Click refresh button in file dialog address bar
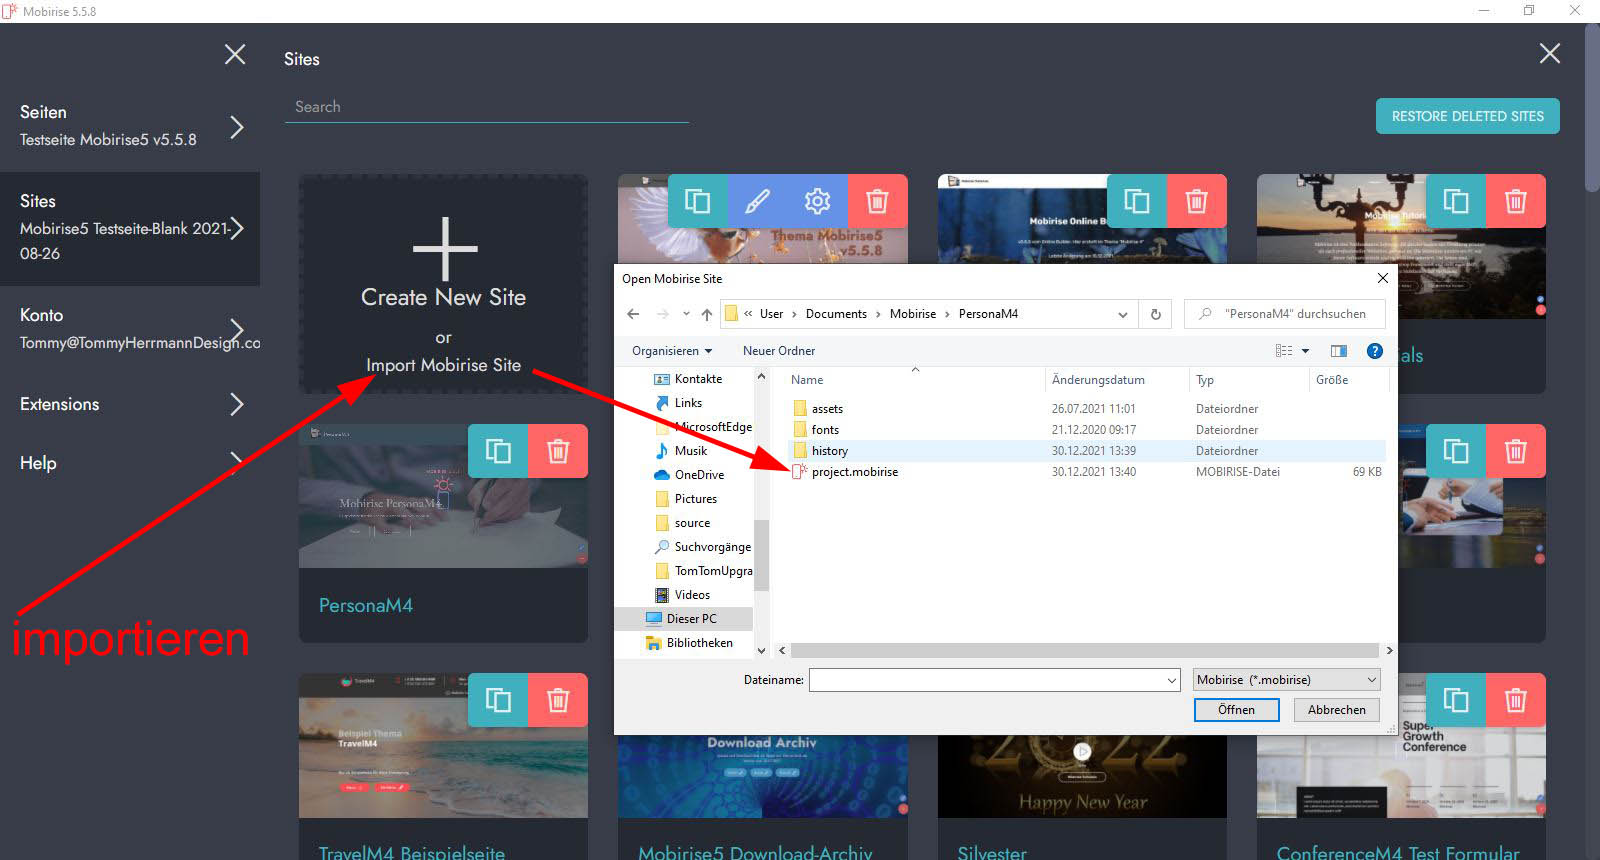The width and height of the screenshot is (1600, 860). (1155, 314)
